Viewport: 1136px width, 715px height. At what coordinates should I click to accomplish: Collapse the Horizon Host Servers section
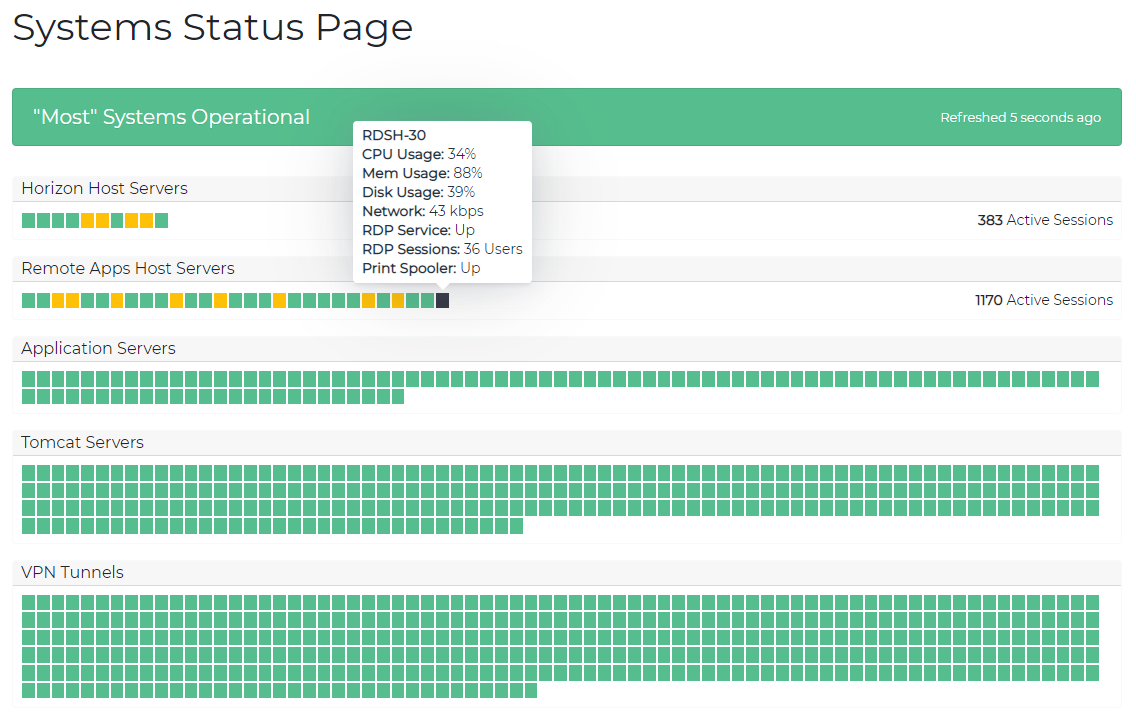click(103, 188)
